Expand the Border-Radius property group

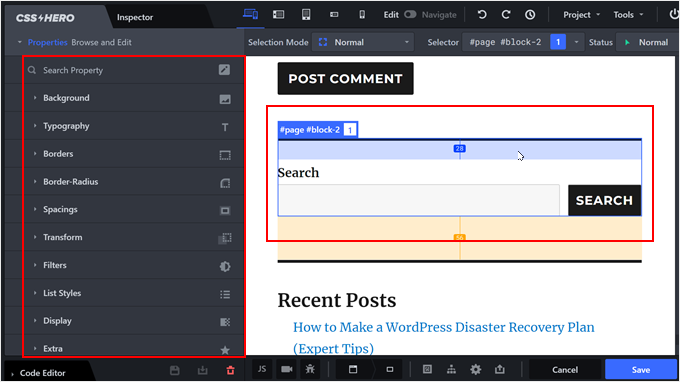pyautogui.click(x=70, y=182)
